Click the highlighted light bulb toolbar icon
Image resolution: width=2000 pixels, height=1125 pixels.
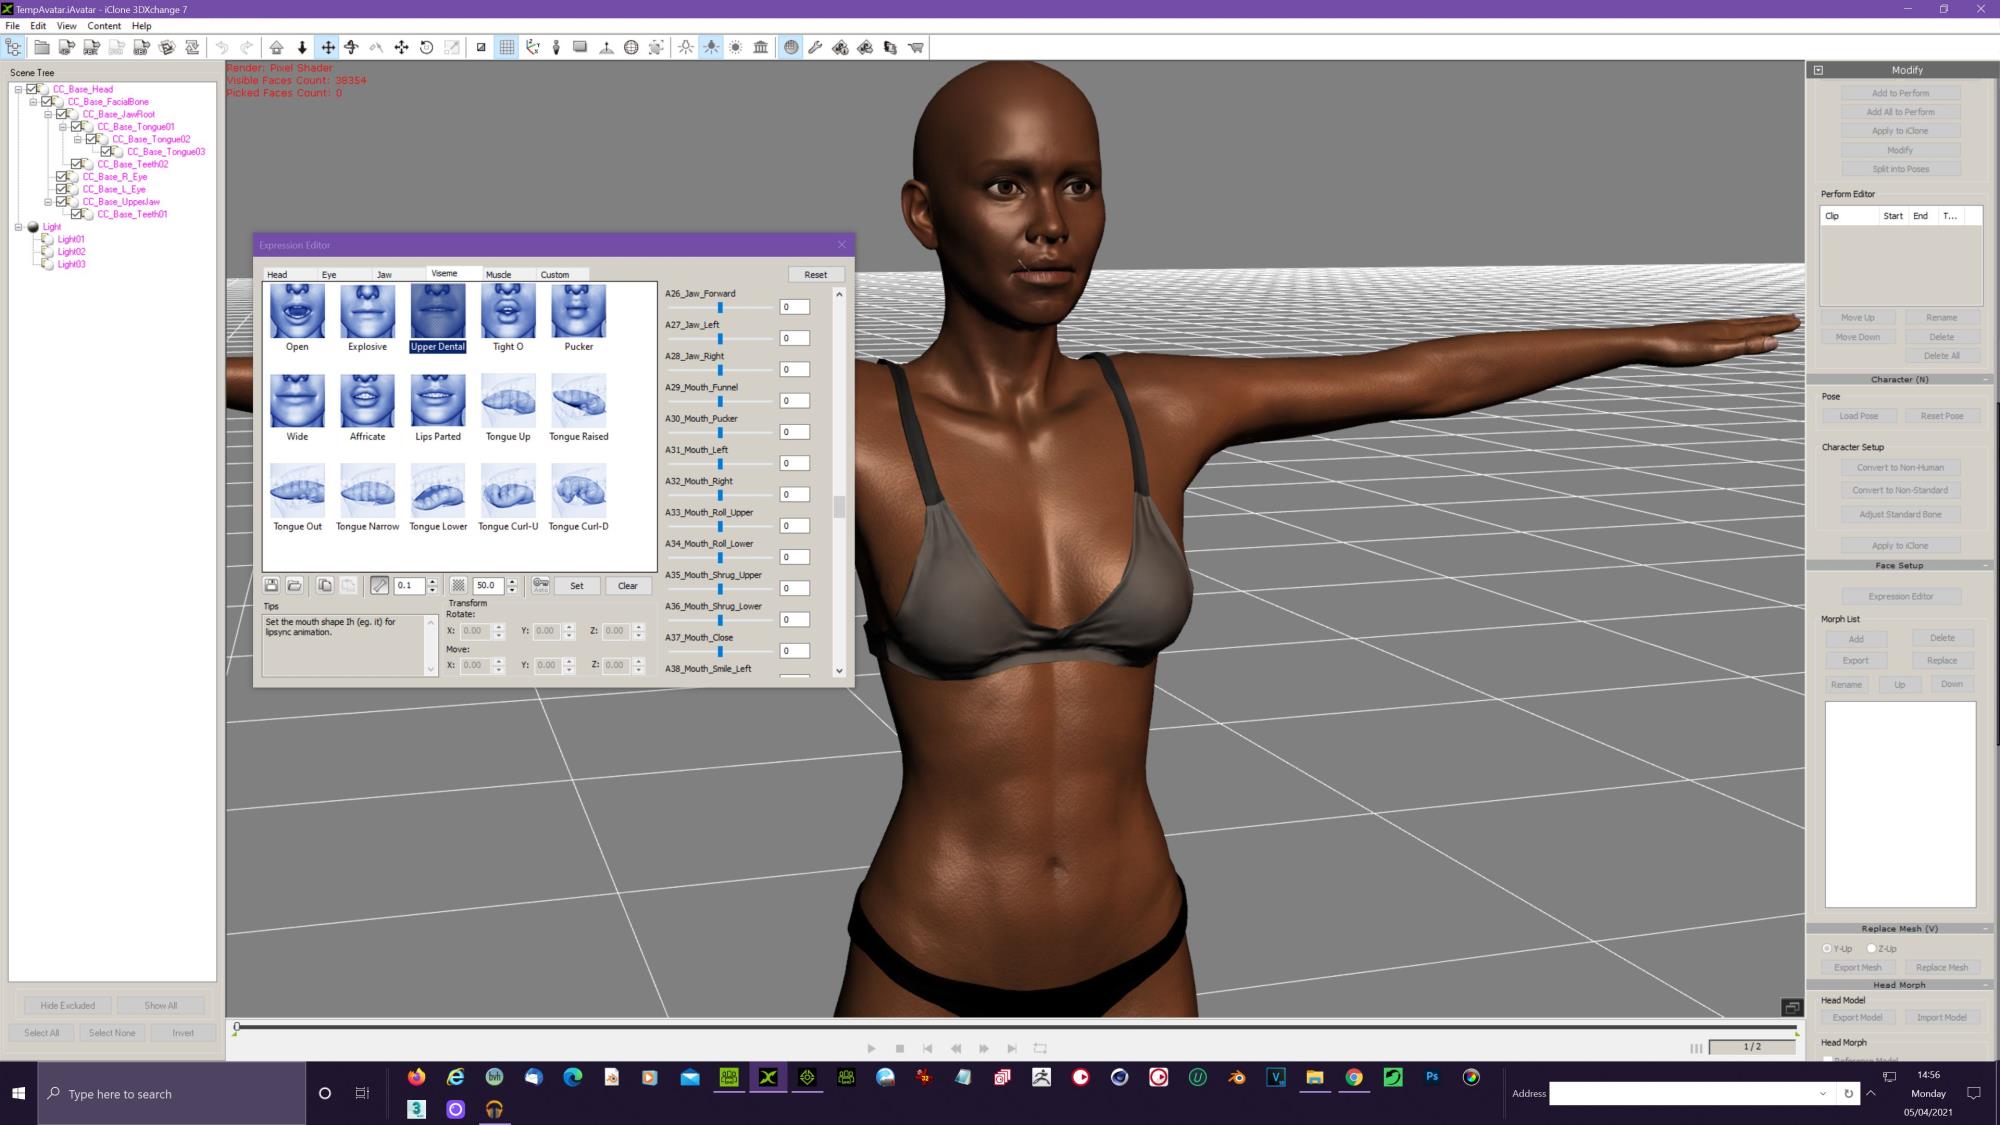click(710, 47)
